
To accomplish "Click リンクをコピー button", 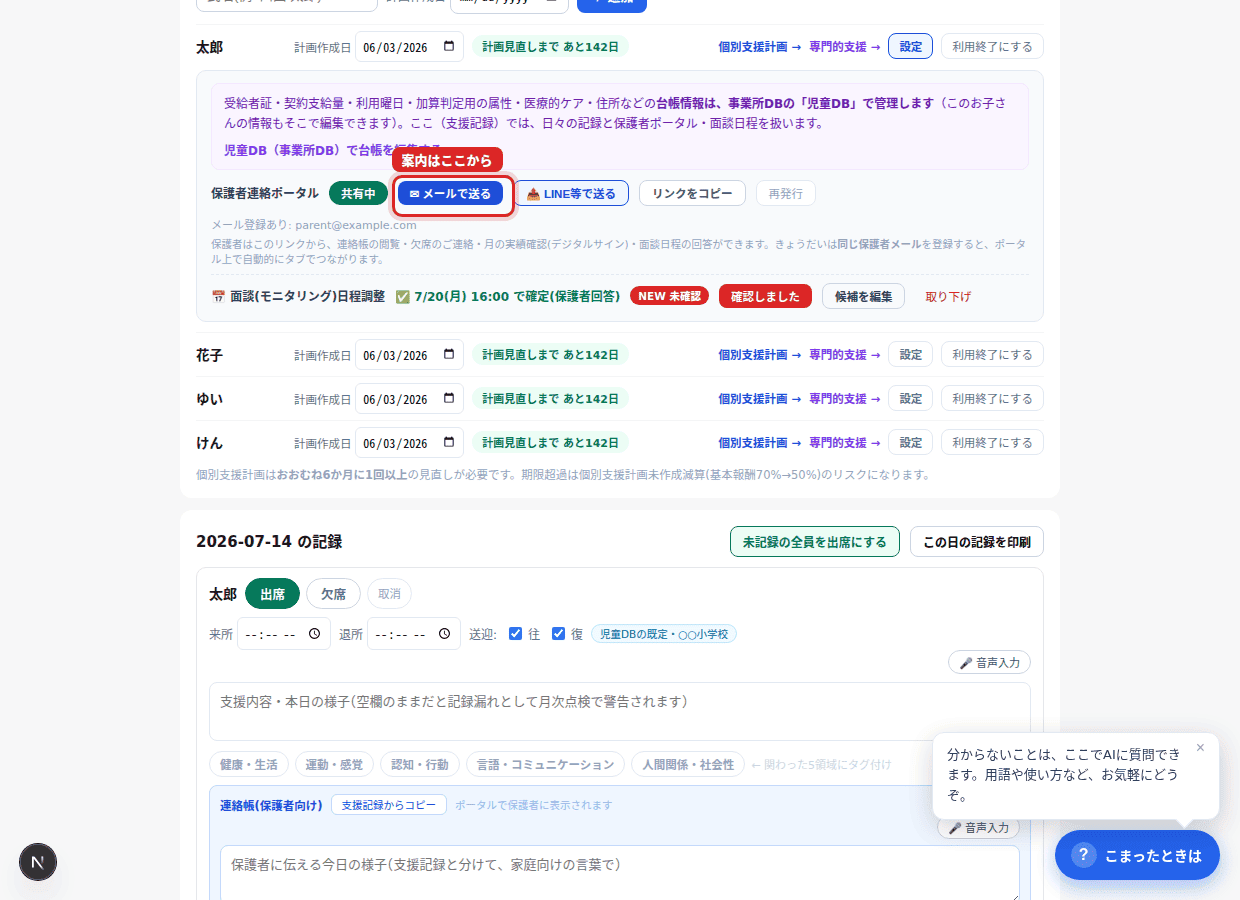I will click(692, 193).
